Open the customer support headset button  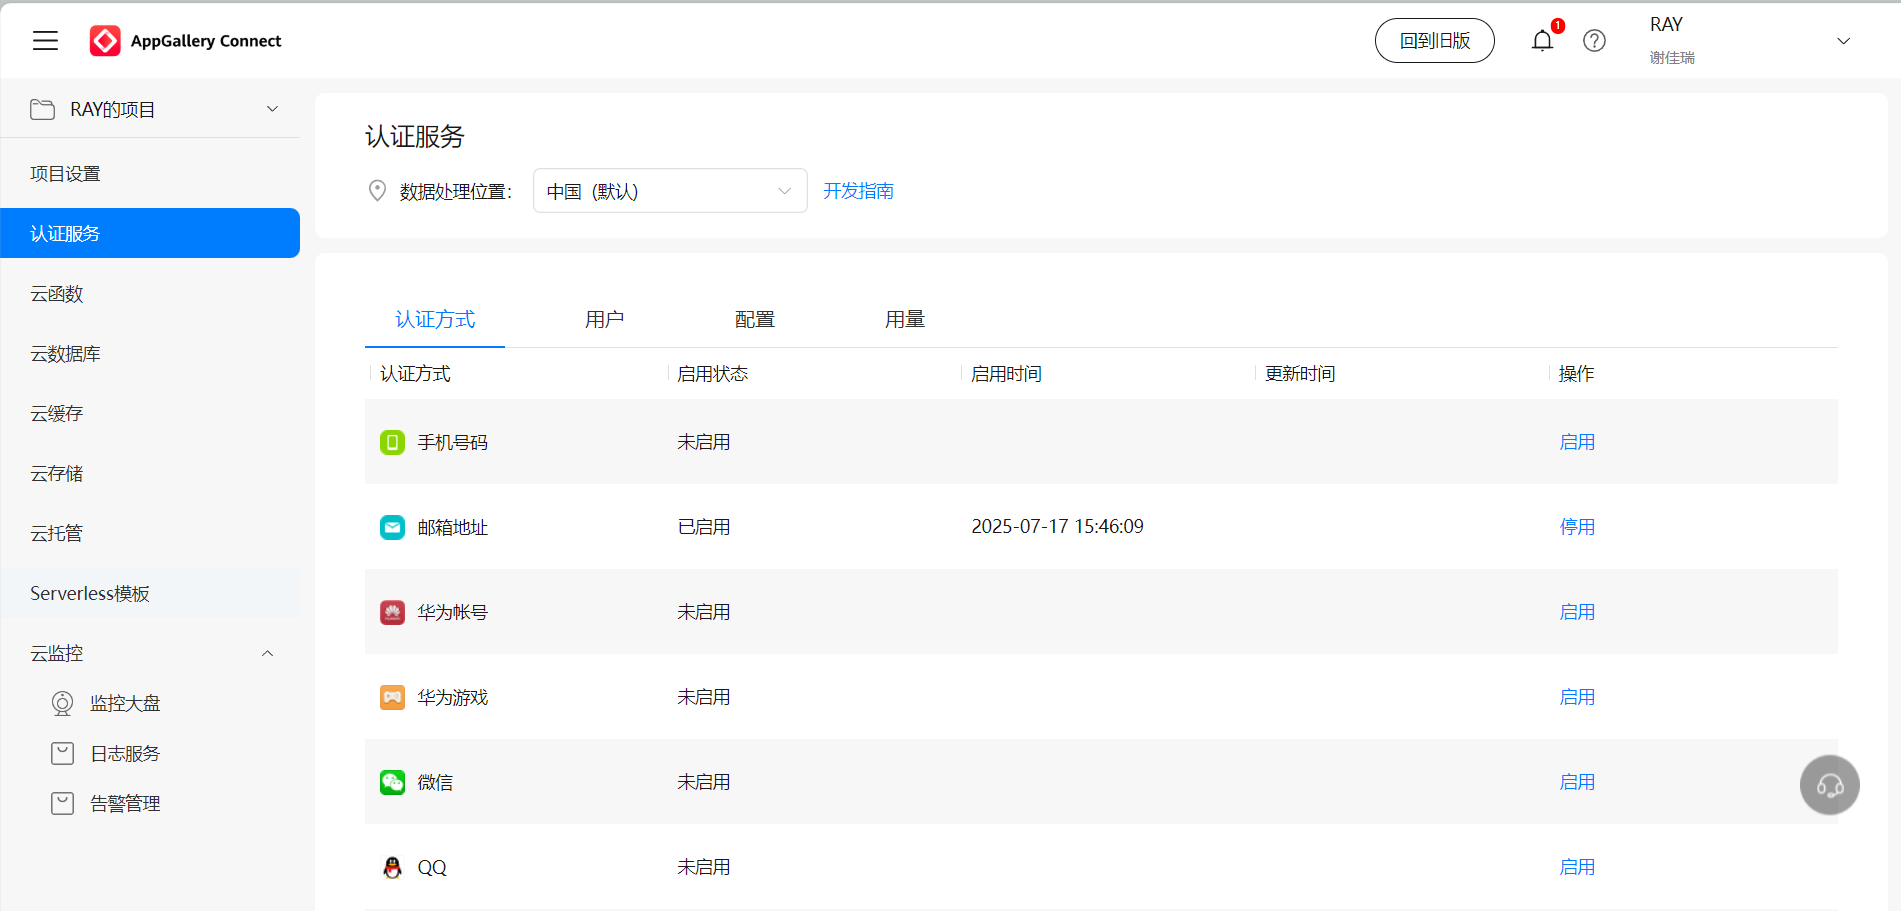point(1830,785)
